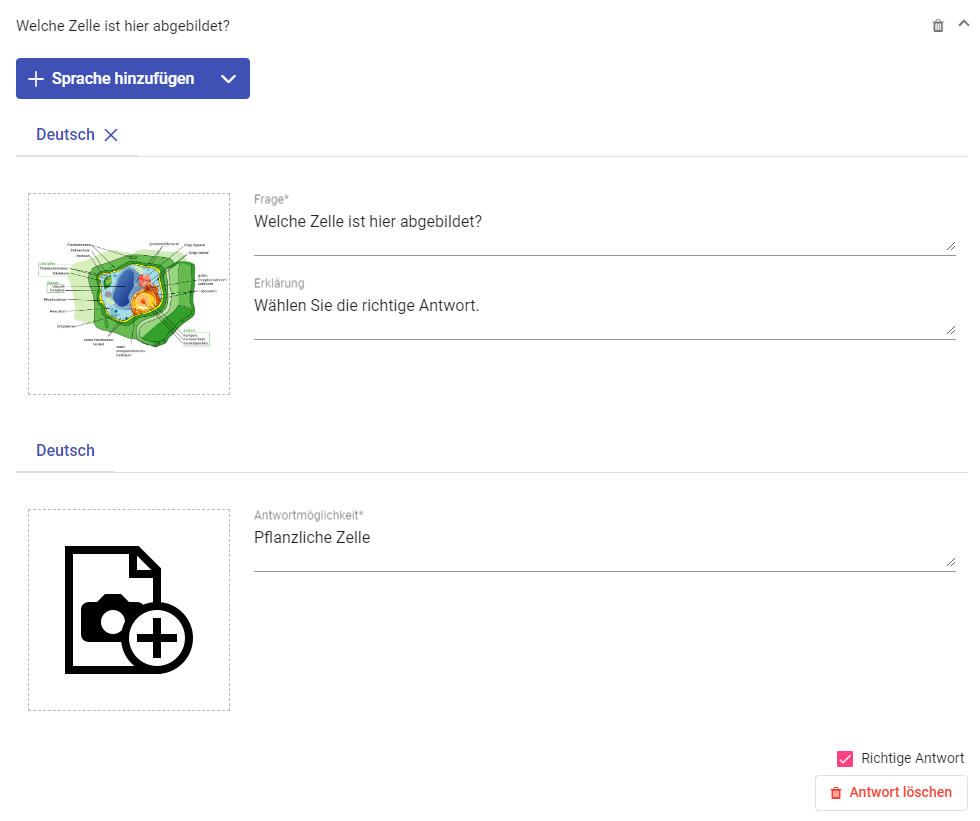Click the trash icon to delete the question
Screen dimensions: 980x821
pyautogui.click(x=938, y=26)
